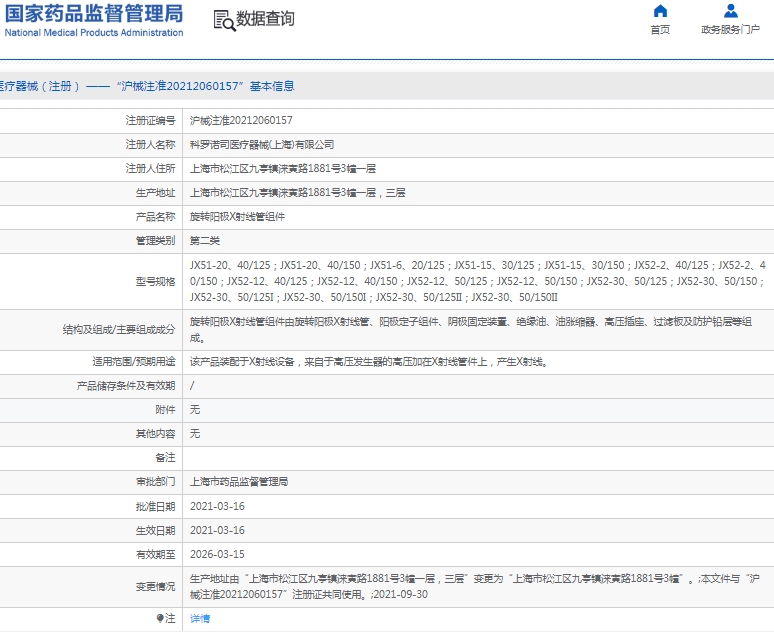Select the value 沪械注准20212060157 in table

coord(241,120)
